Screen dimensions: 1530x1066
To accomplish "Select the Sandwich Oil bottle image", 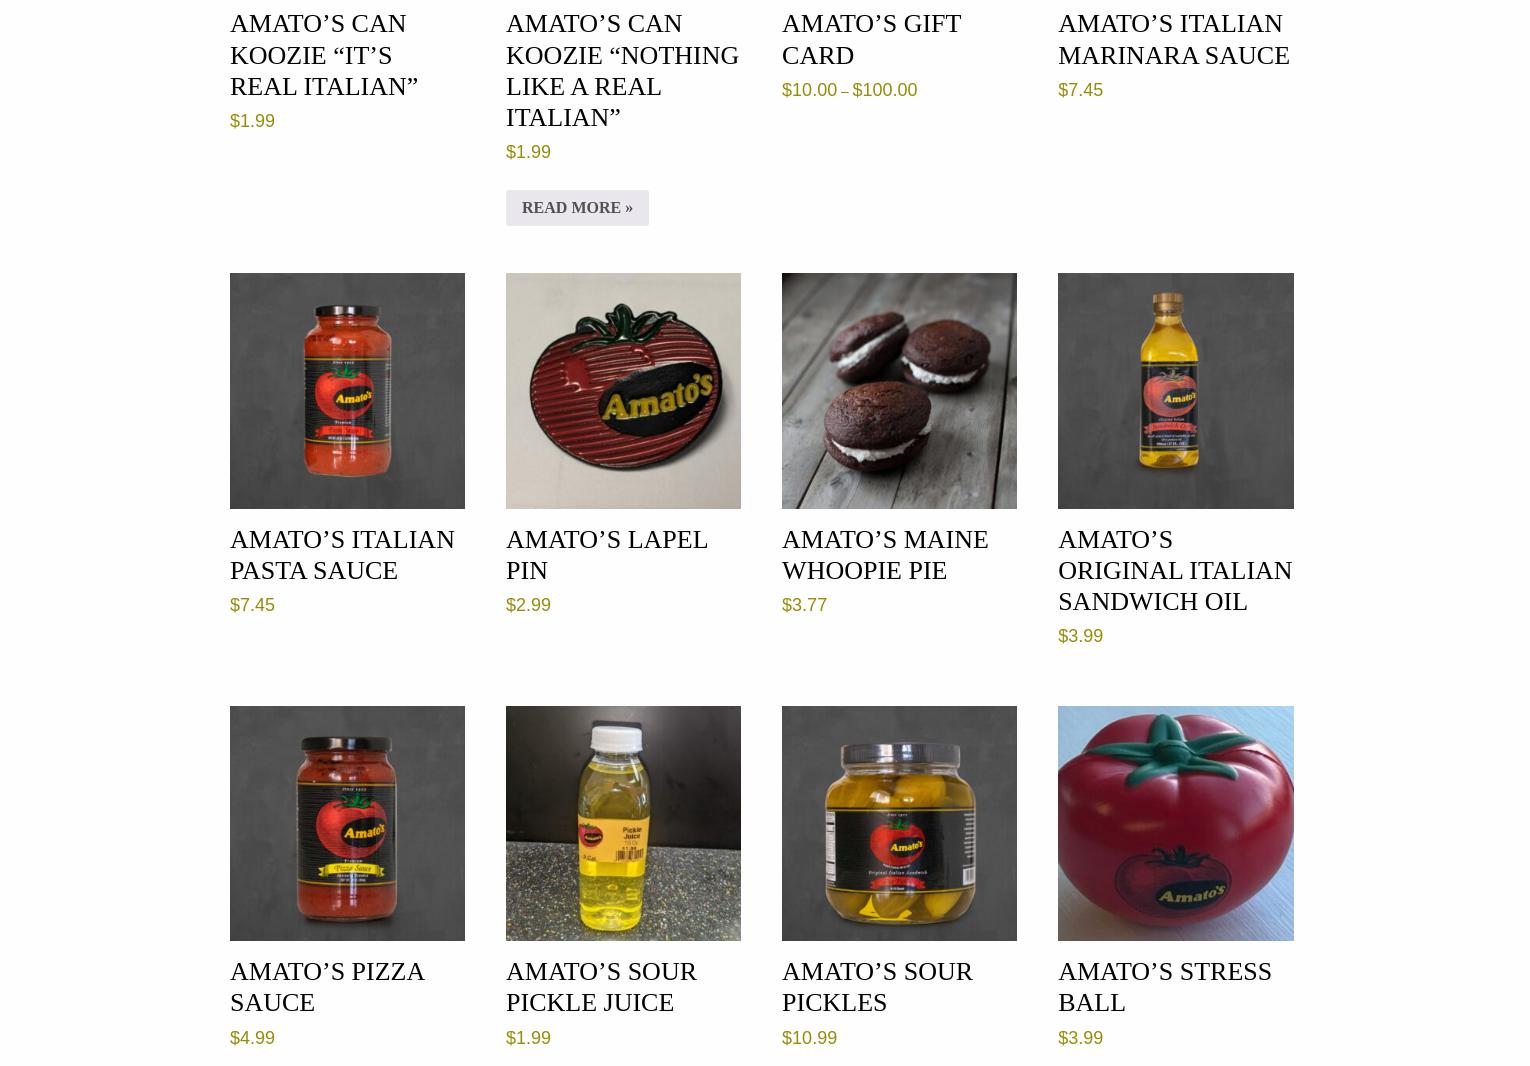I will 1175,390.
